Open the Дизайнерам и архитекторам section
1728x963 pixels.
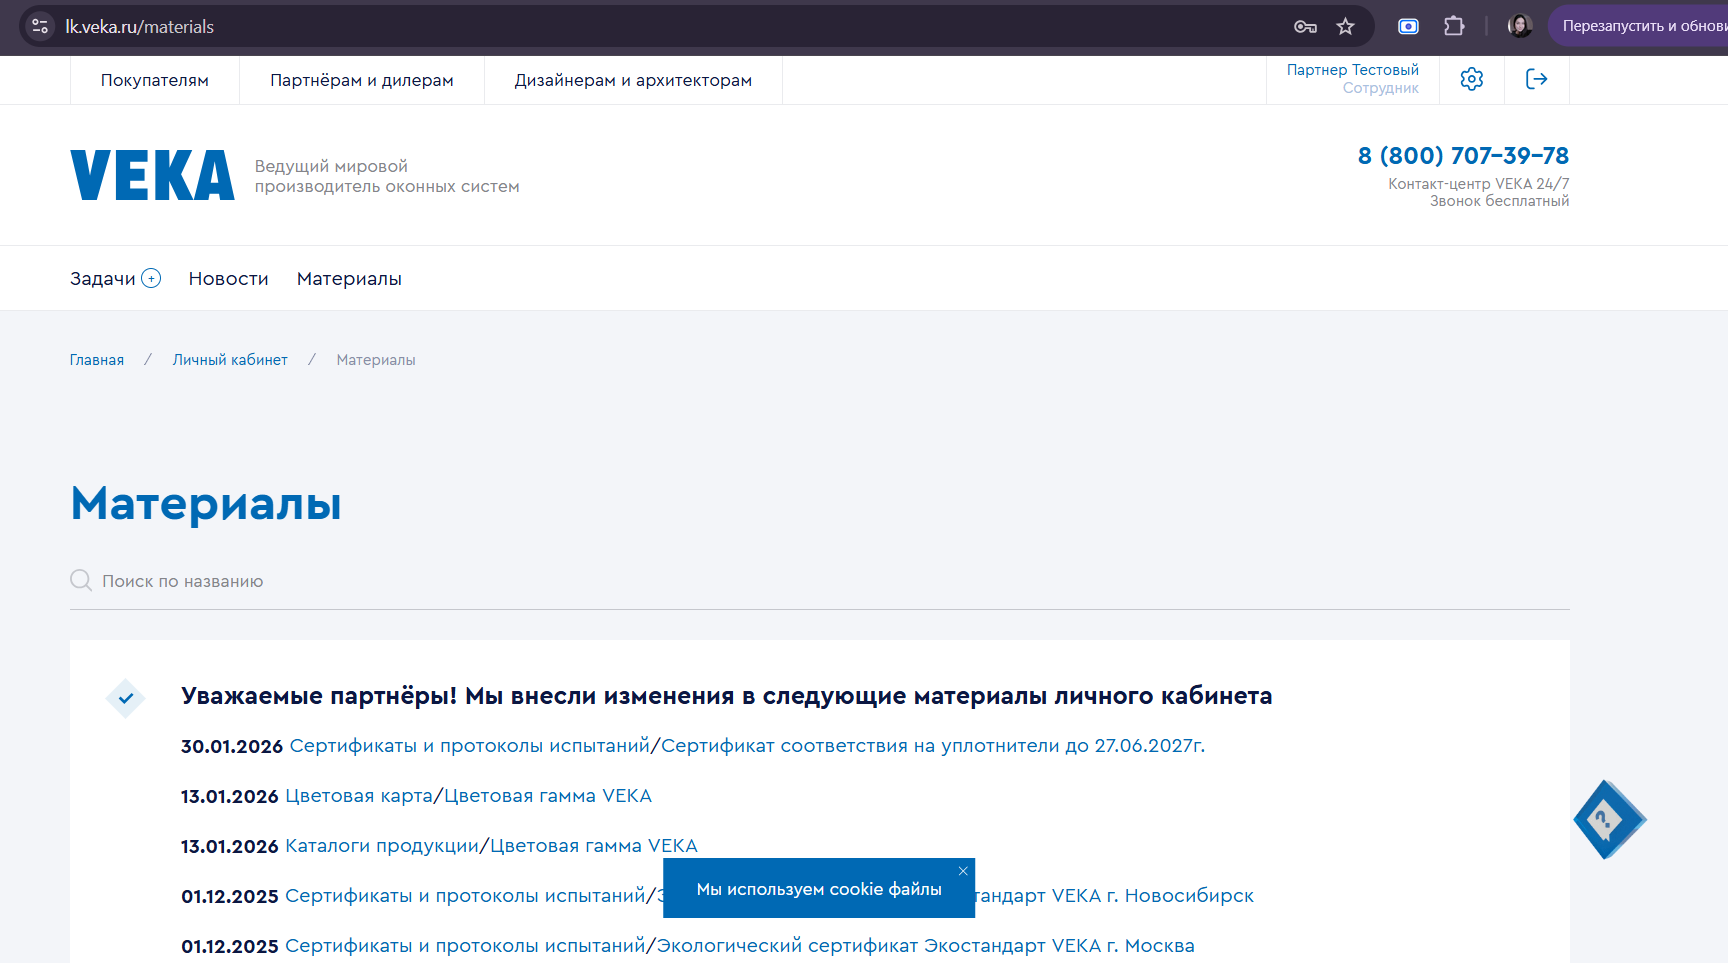[x=633, y=80]
